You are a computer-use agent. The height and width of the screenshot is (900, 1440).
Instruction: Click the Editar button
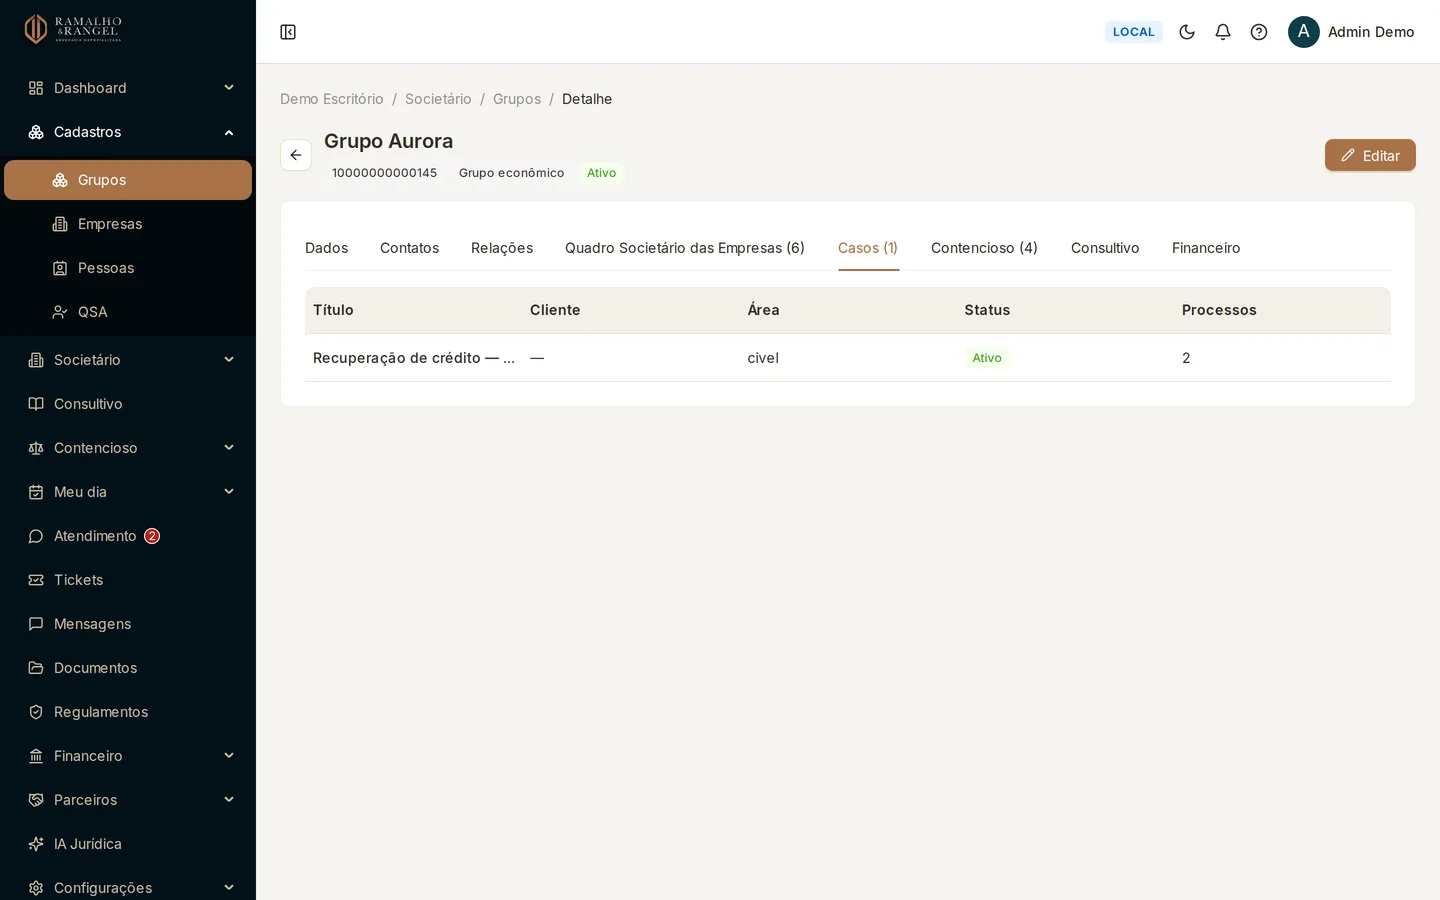coord(1370,155)
